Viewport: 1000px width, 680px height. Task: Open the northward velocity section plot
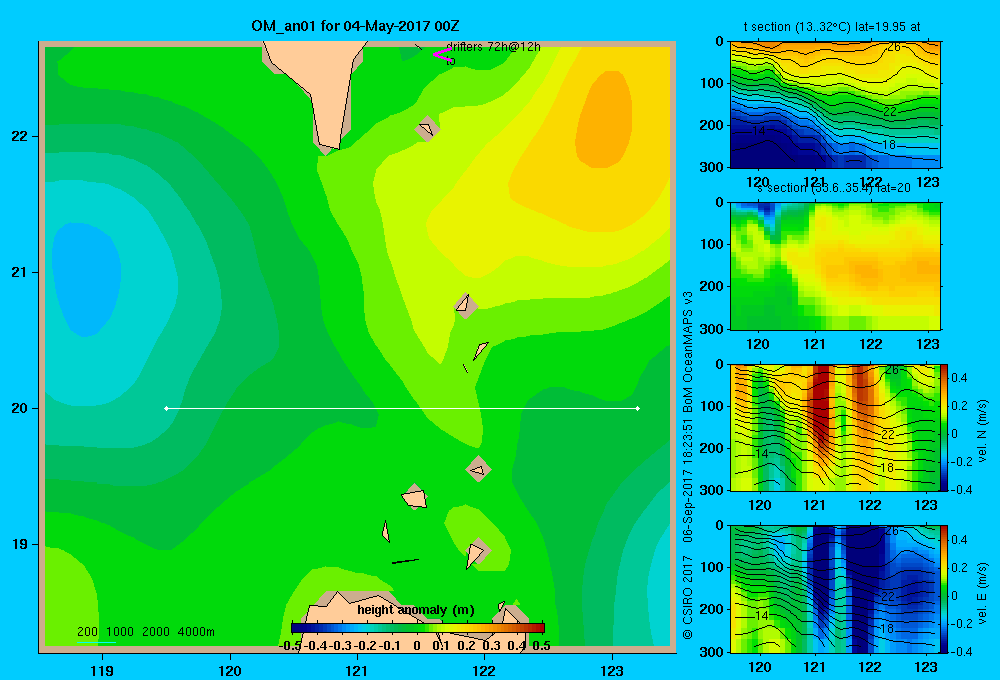pos(835,427)
